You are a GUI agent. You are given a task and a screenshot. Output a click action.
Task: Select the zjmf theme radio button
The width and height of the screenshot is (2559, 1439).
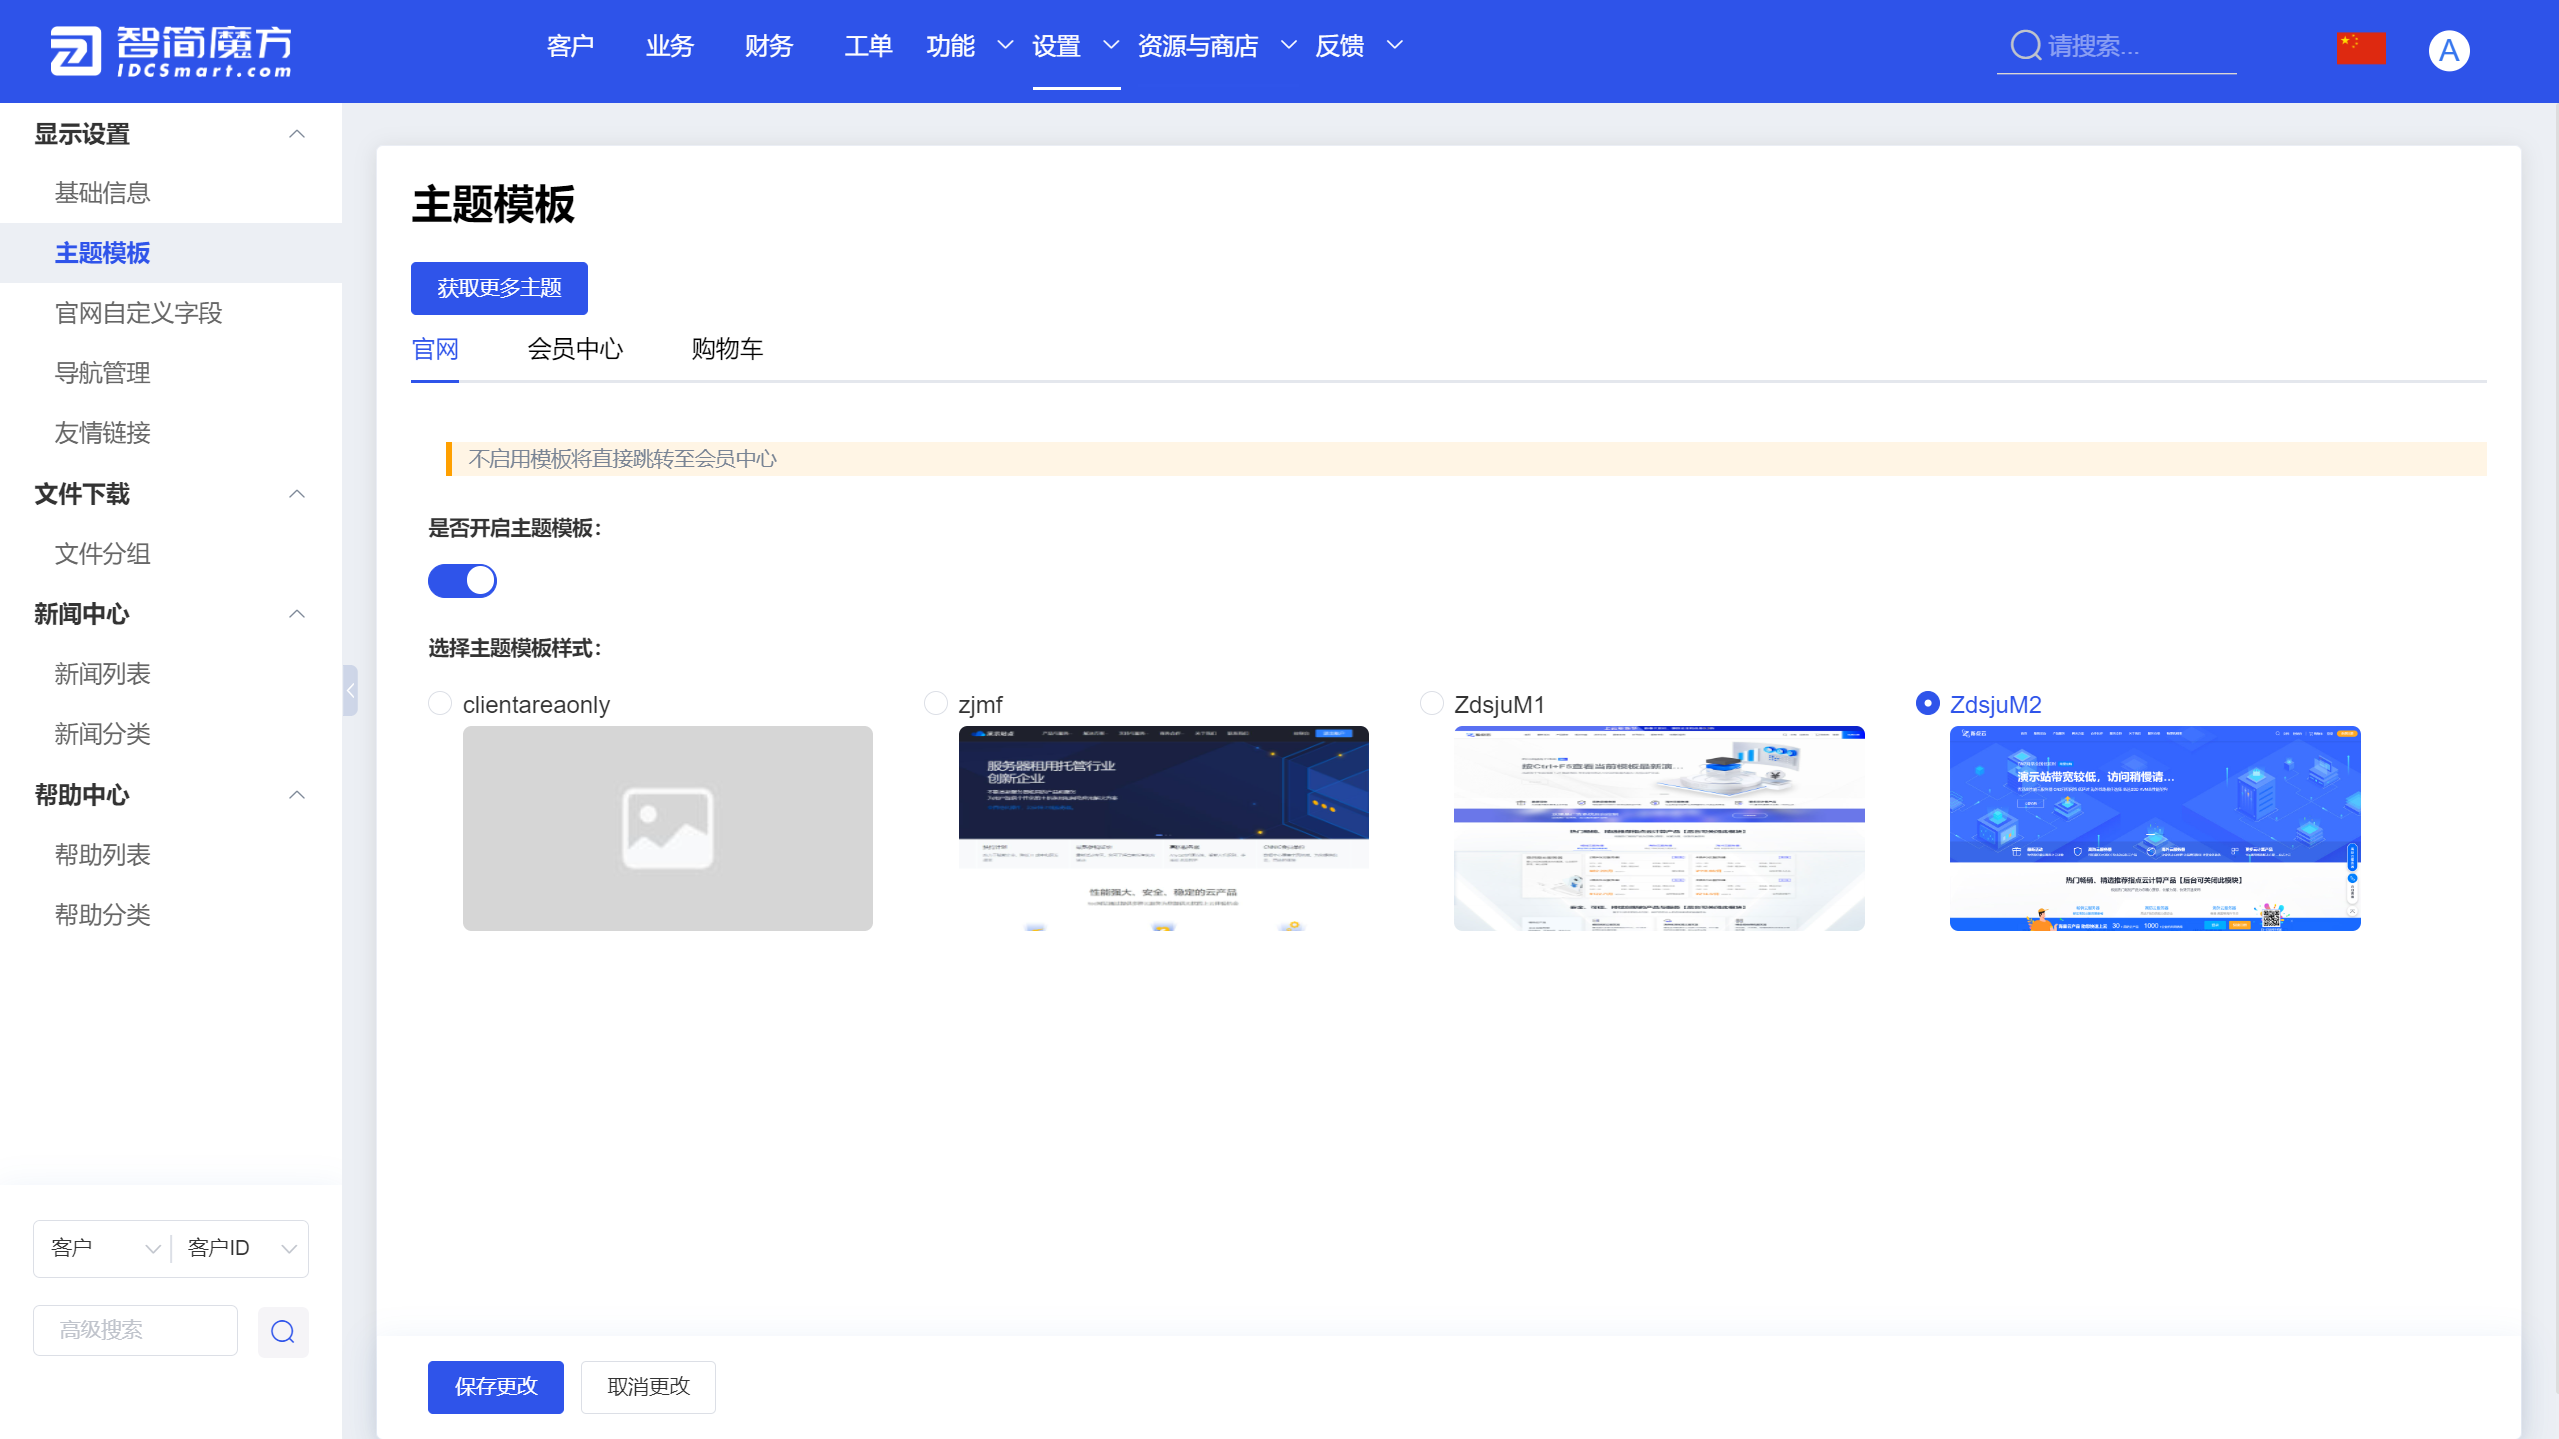pyautogui.click(x=935, y=704)
